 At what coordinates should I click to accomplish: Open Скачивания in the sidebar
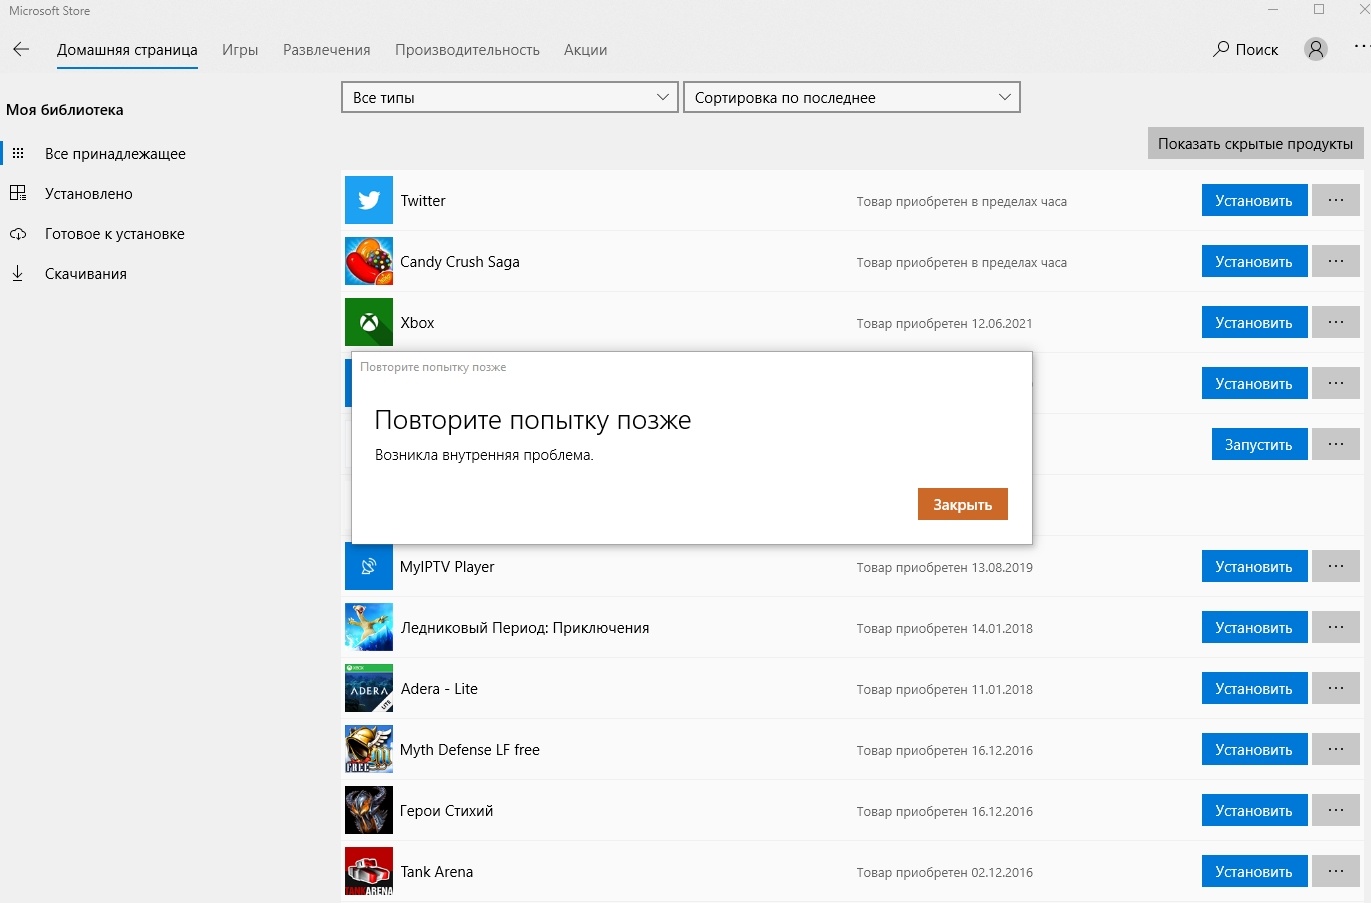tap(86, 273)
